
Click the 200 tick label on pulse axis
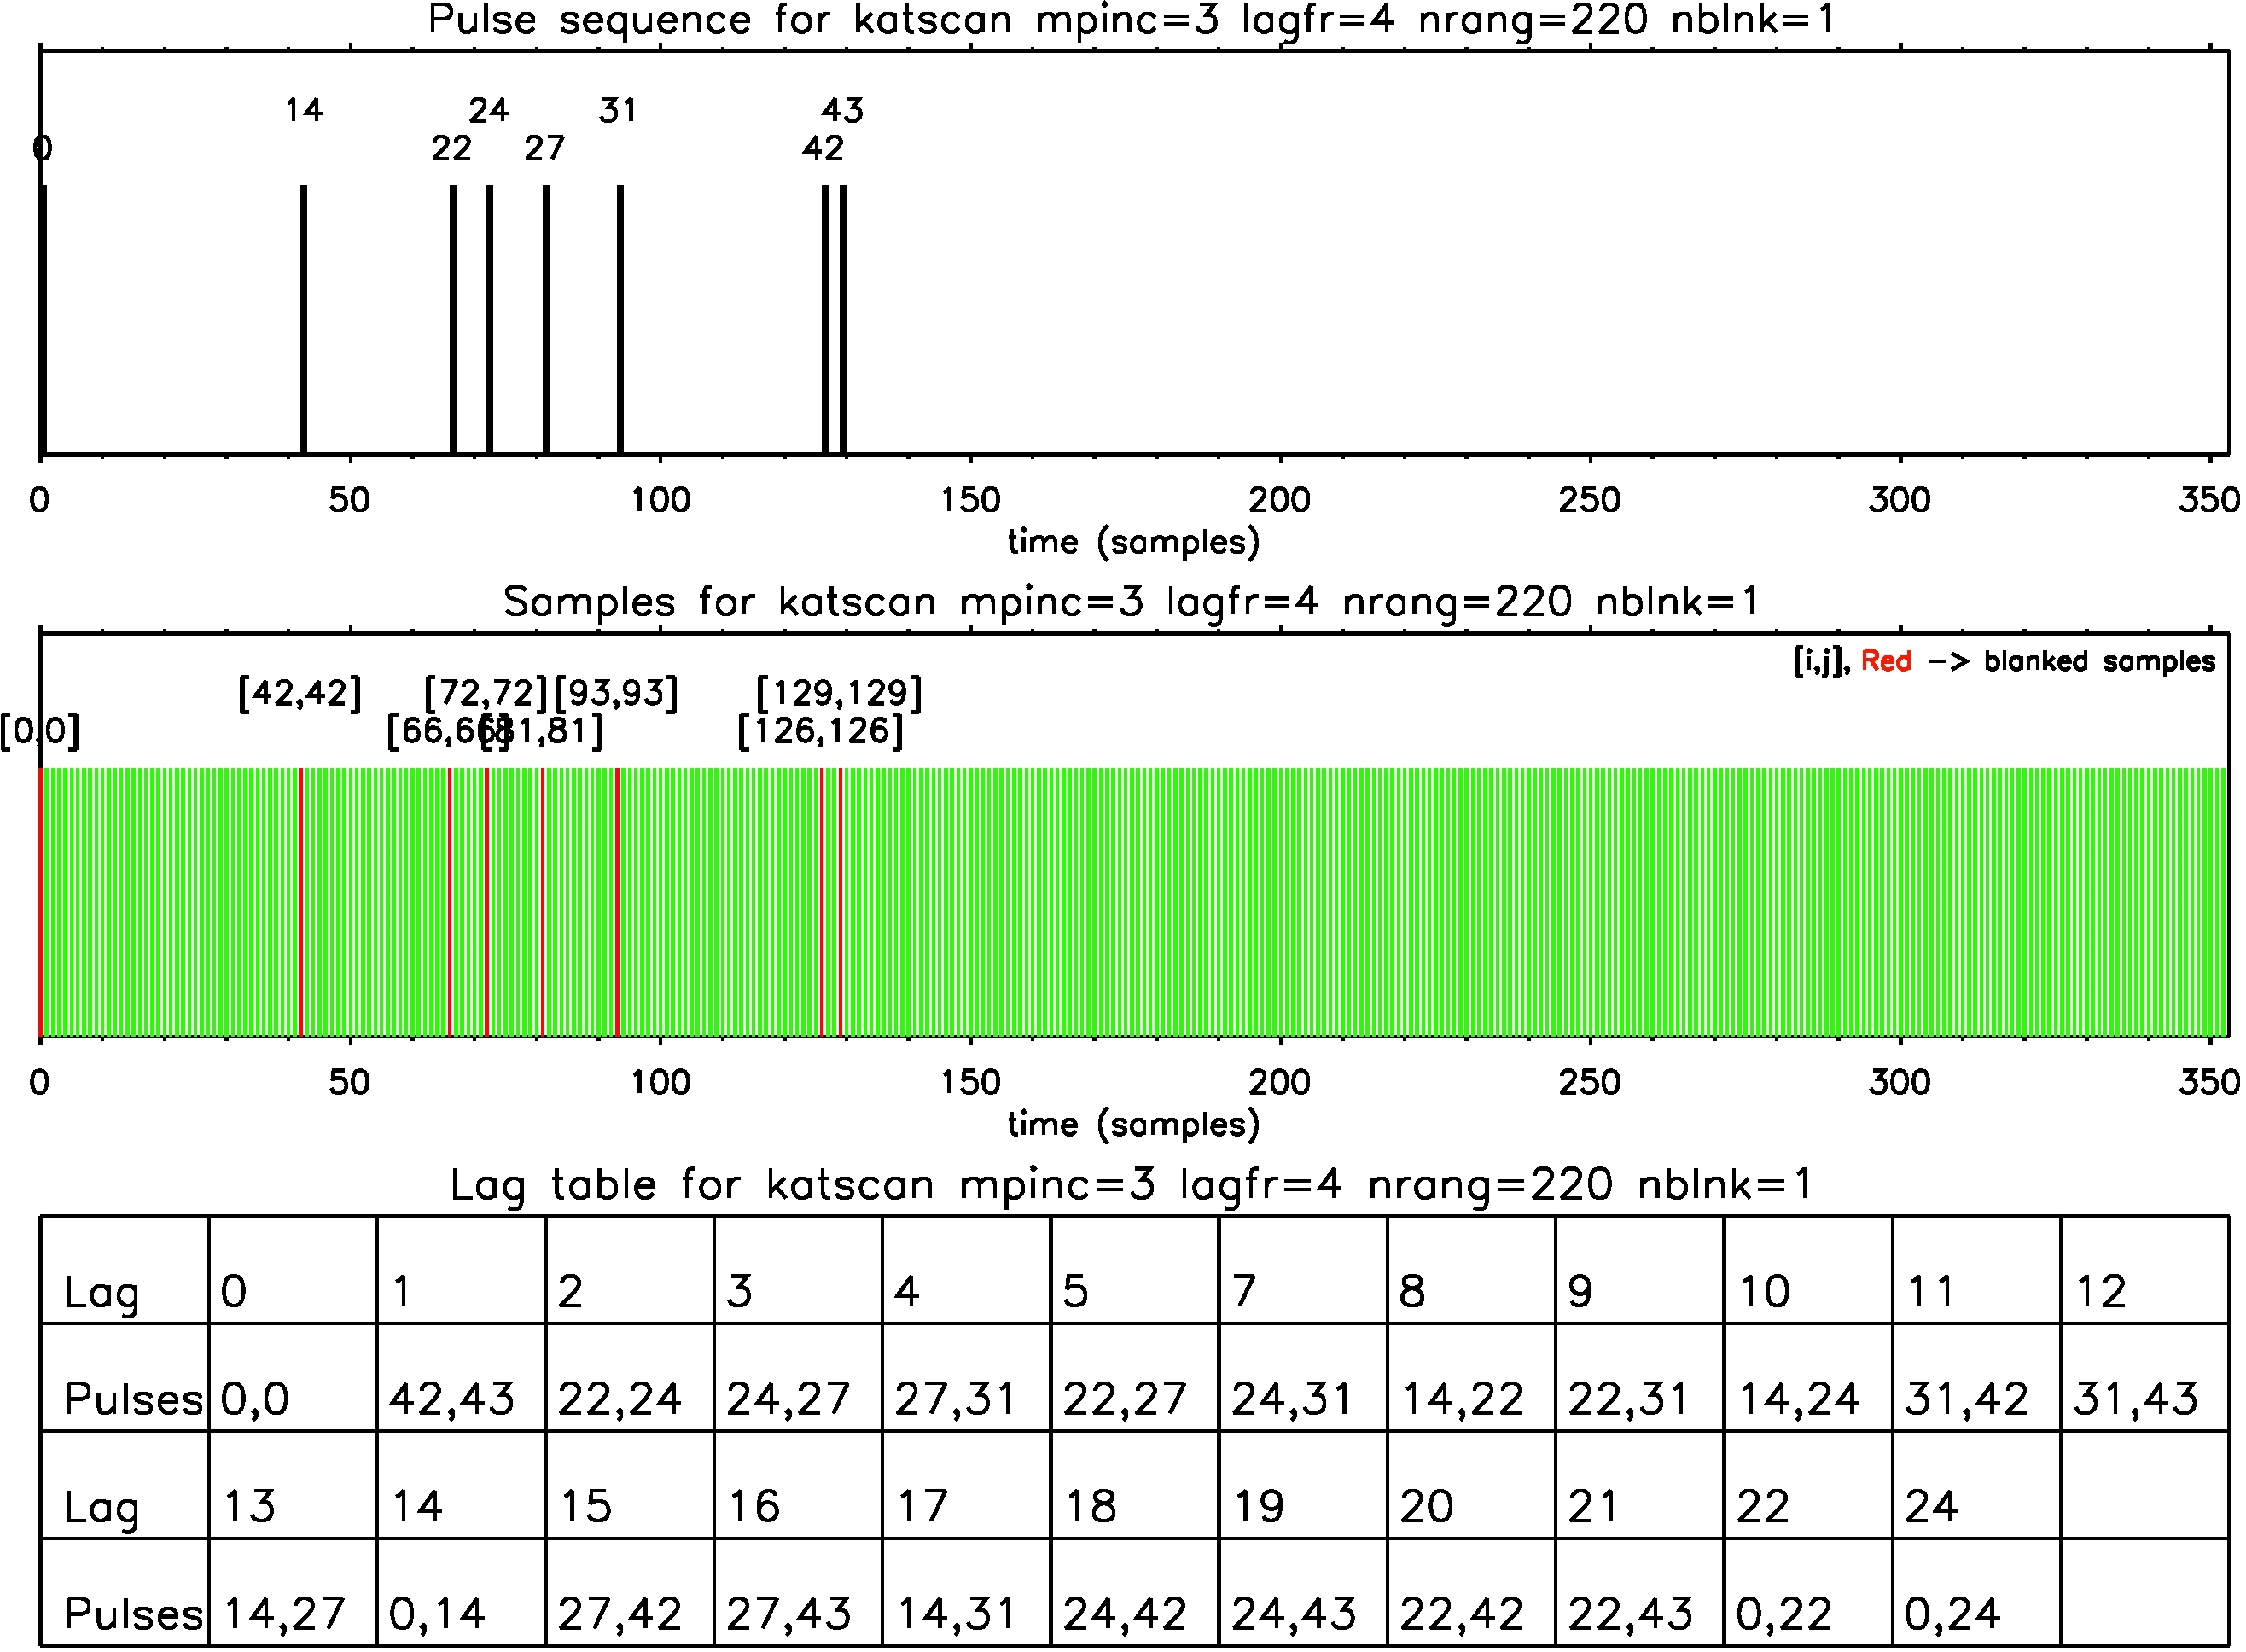pos(1279,500)
